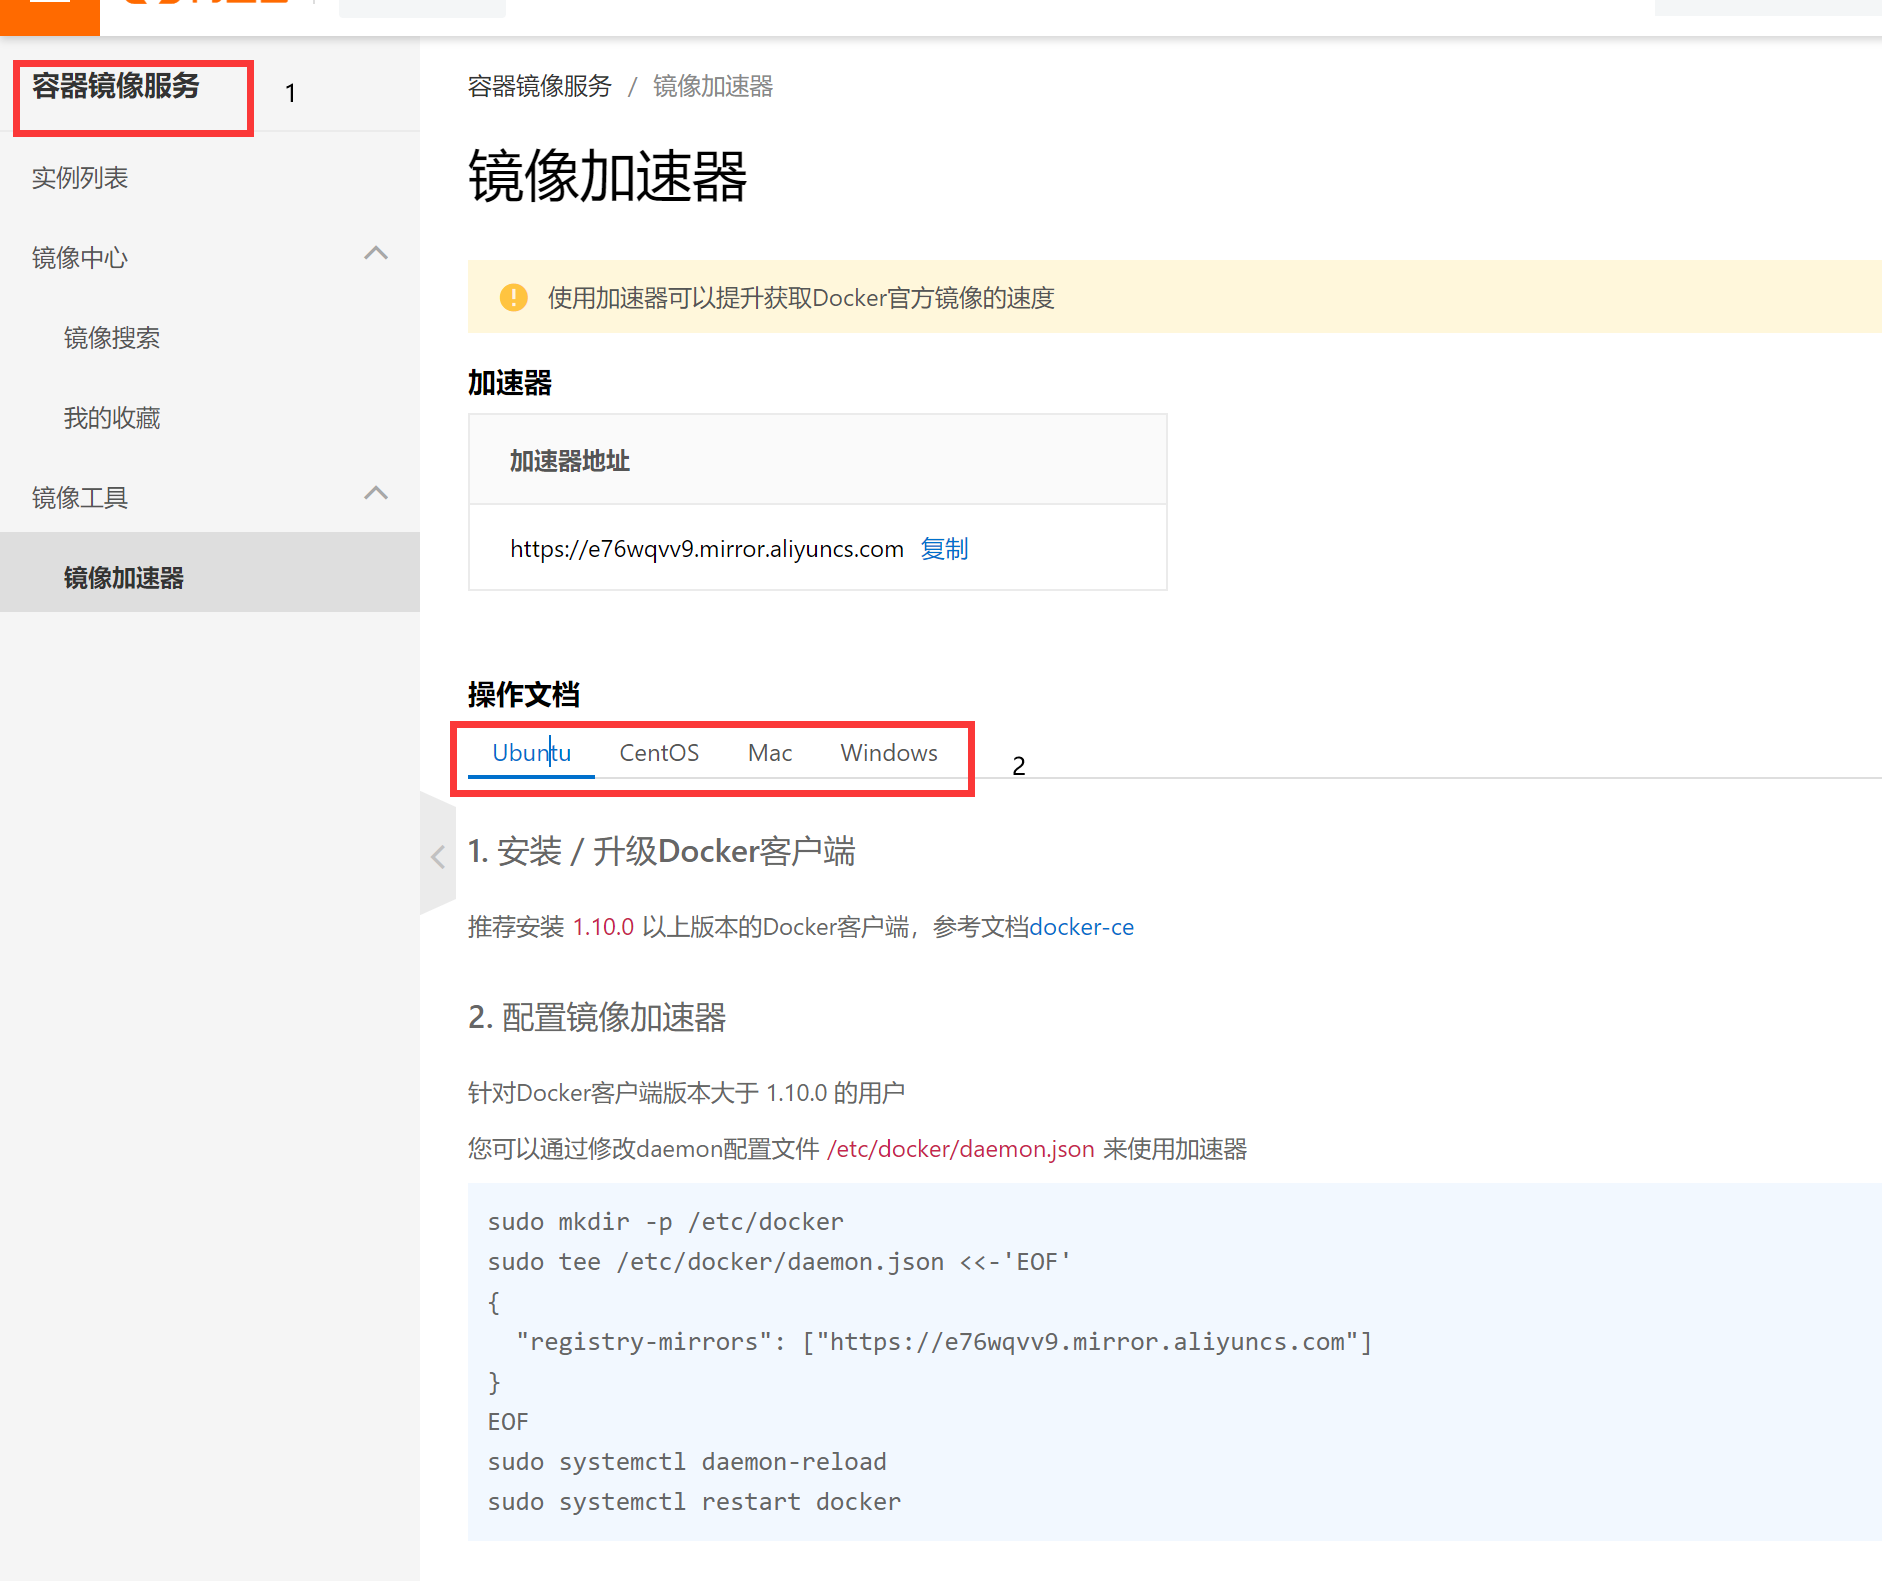Click 'sudo systemctl restart docker' line
This screenshot has width=1882, height=1581.
(694, 1502)
